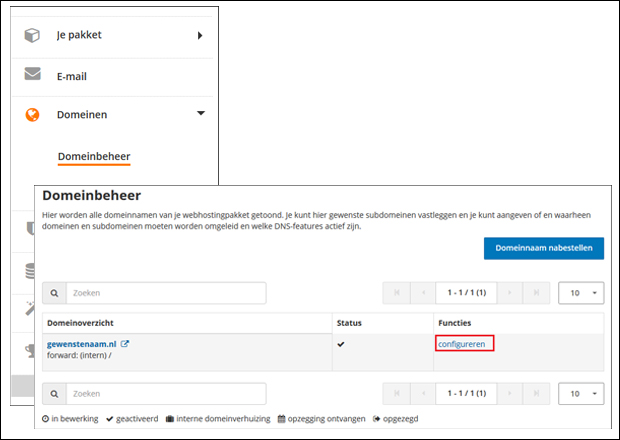Go to next page in upper pagination
This screenshot has width=620, height=440.
pos(509,293)
